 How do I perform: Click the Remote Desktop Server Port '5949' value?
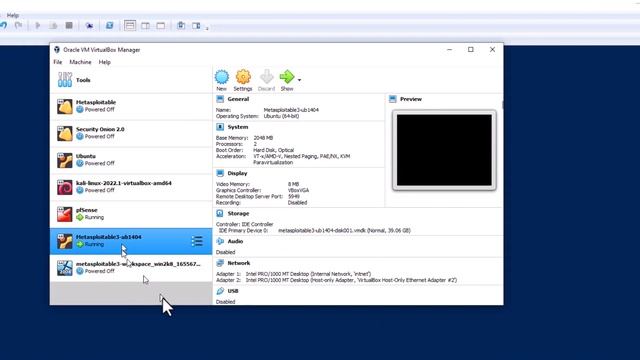(x=293, y=196)
